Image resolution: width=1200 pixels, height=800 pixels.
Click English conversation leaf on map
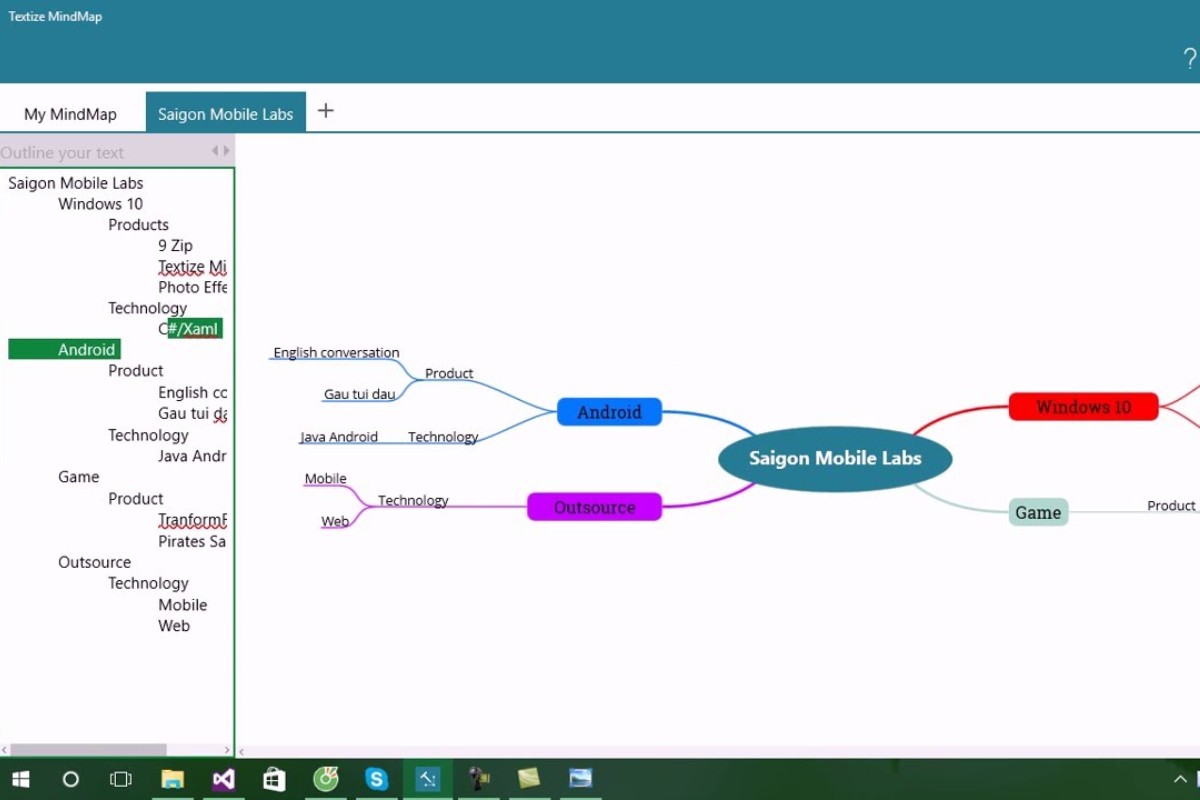click(x=336, y=353)
